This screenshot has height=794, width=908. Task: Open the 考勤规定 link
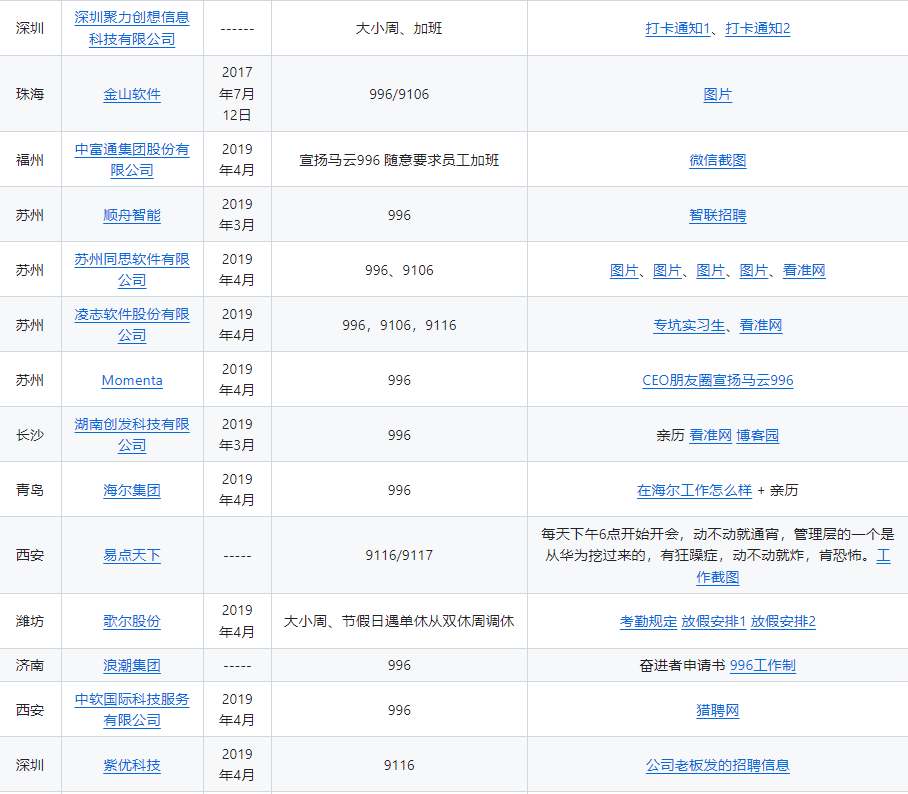click(x=648, y=621)
